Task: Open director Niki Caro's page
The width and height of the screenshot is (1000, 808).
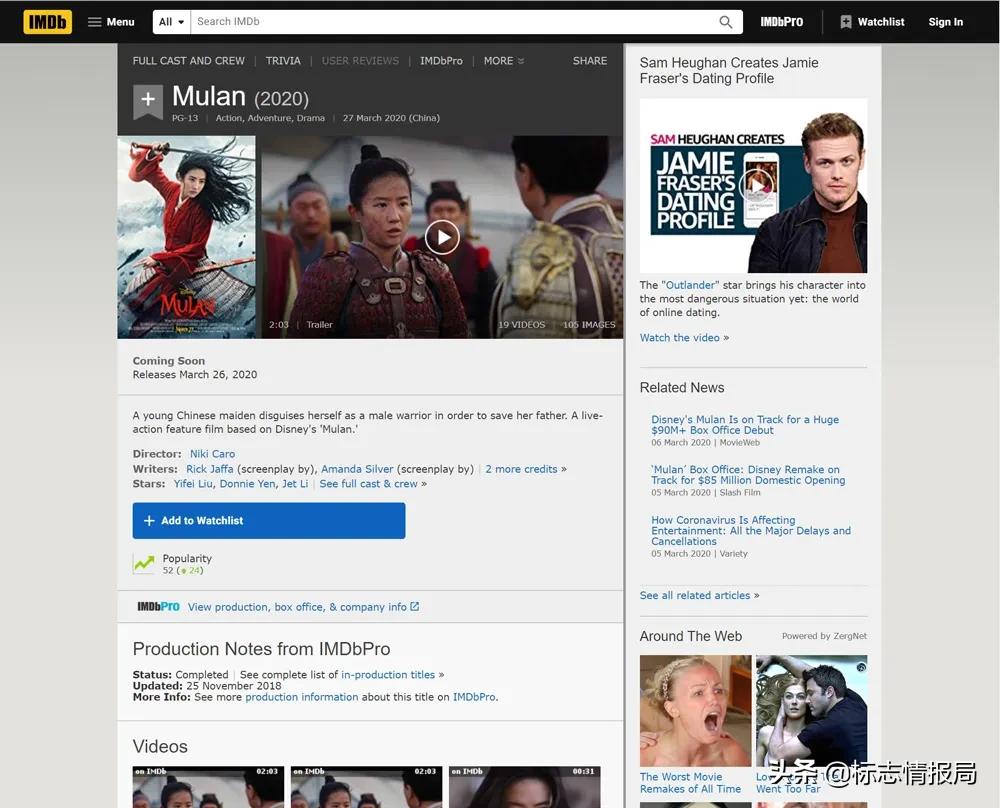Action: coord(212,454)
